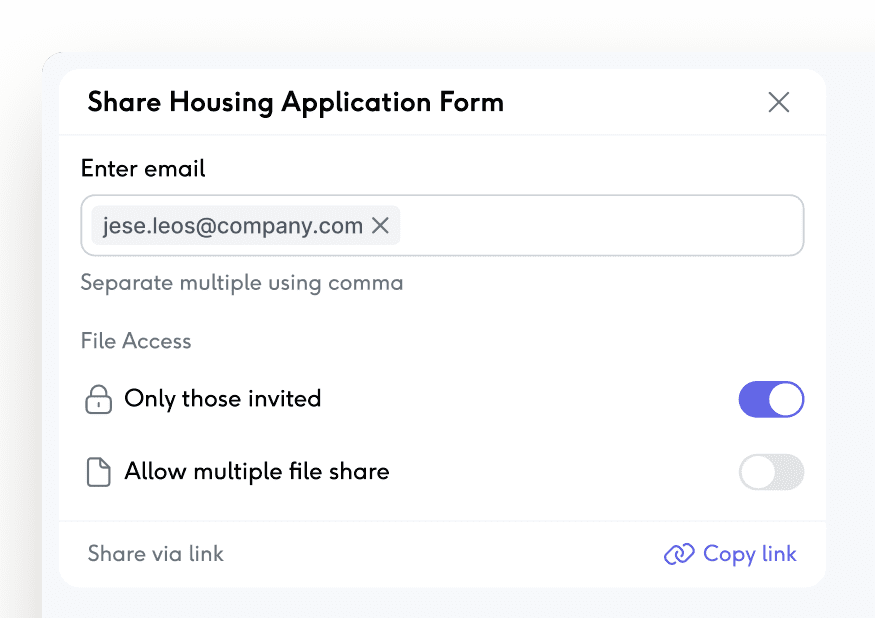Click the Share Housing Application Form title

click(x=296, y=102)
